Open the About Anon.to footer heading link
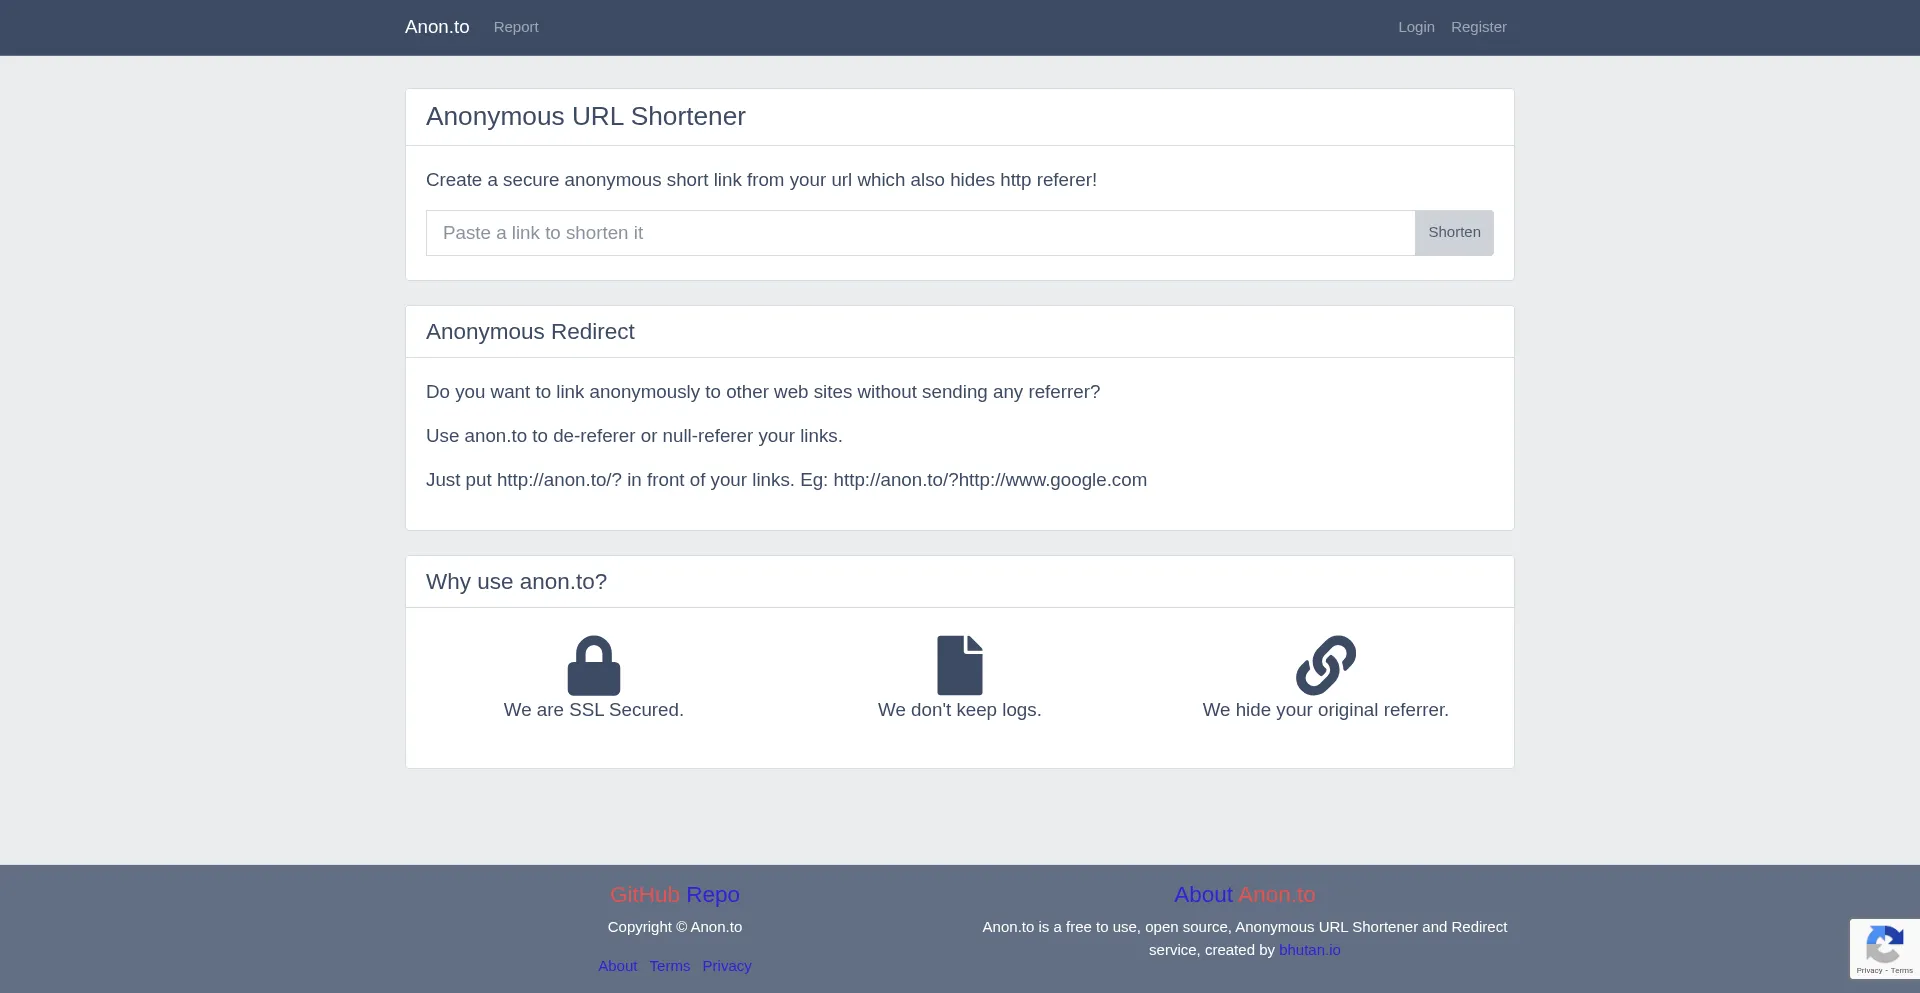1920x993 pixels. click(x=1245, y=895)
